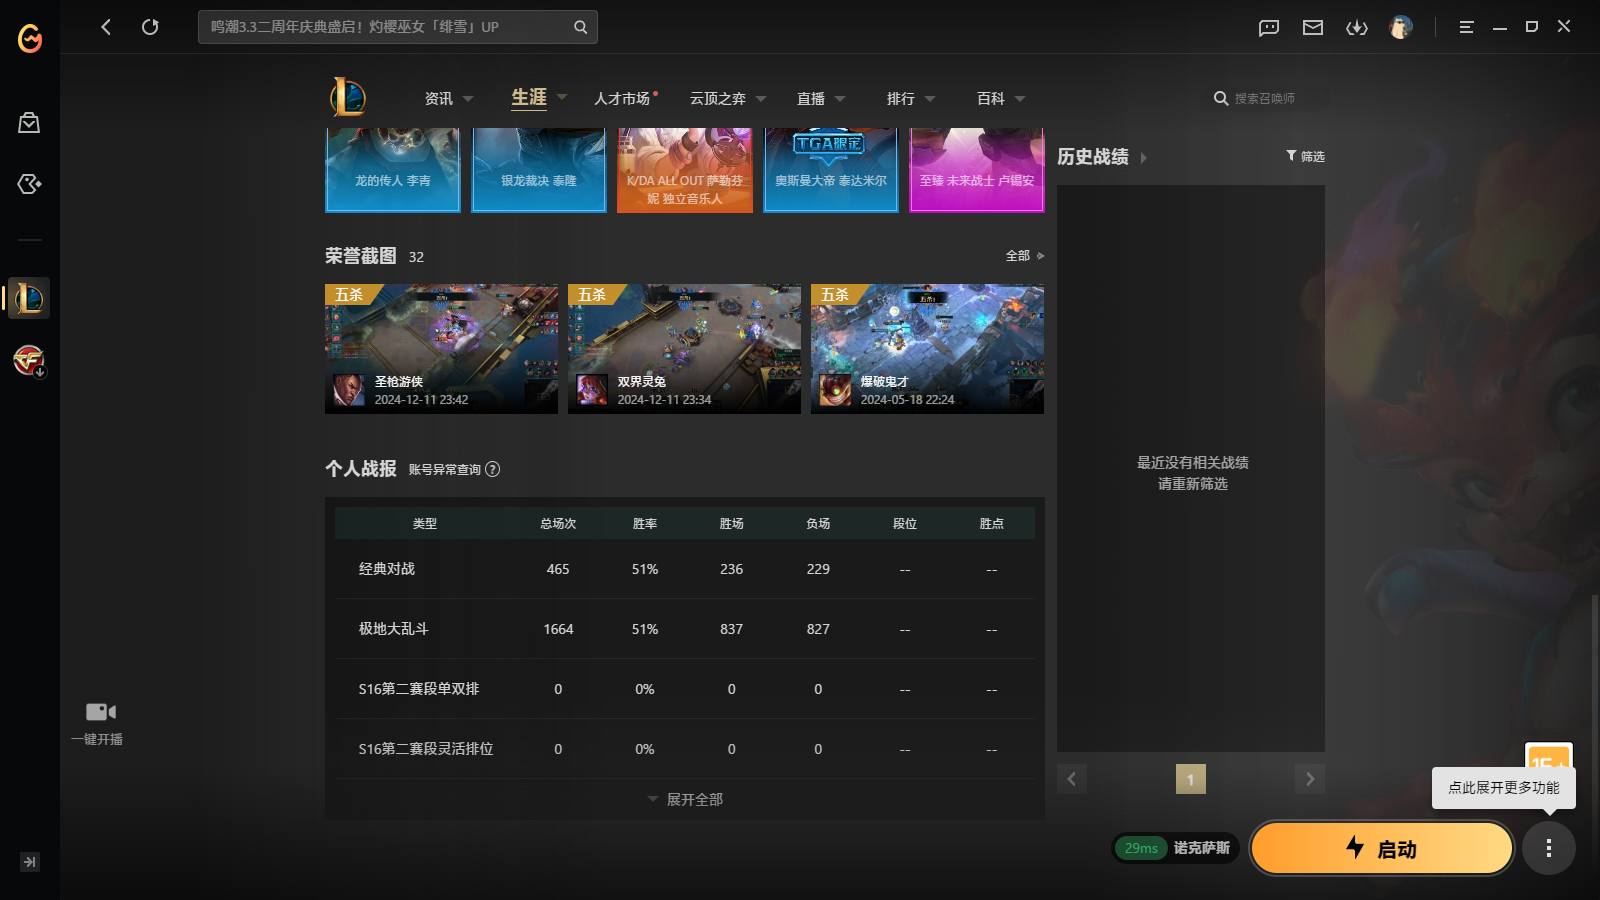
Task: Expand 历史战绩 with its arrow
Action: pyautogui.click(x=1144, y=158)
